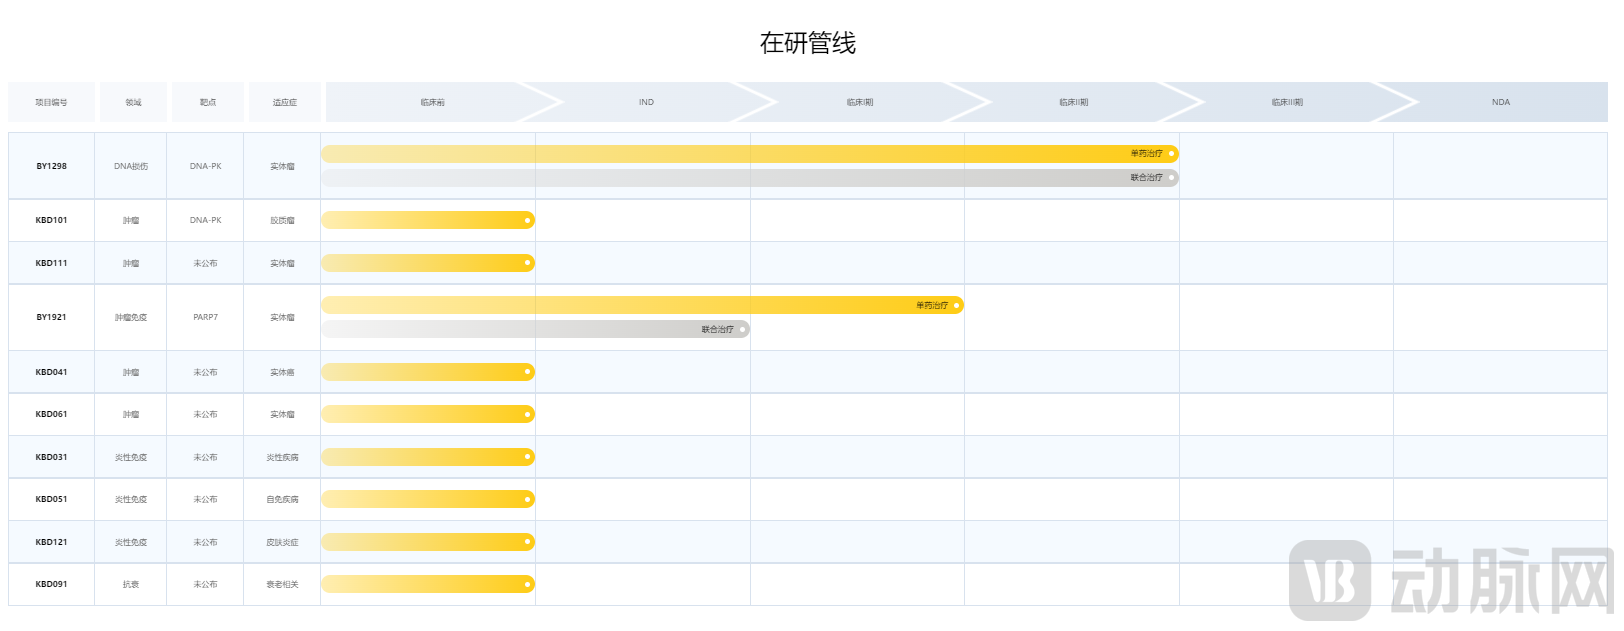Click project code KBD121
The width and height of the screenshot is (1624, 631).
pyautogui.click(x=51, y=542)
